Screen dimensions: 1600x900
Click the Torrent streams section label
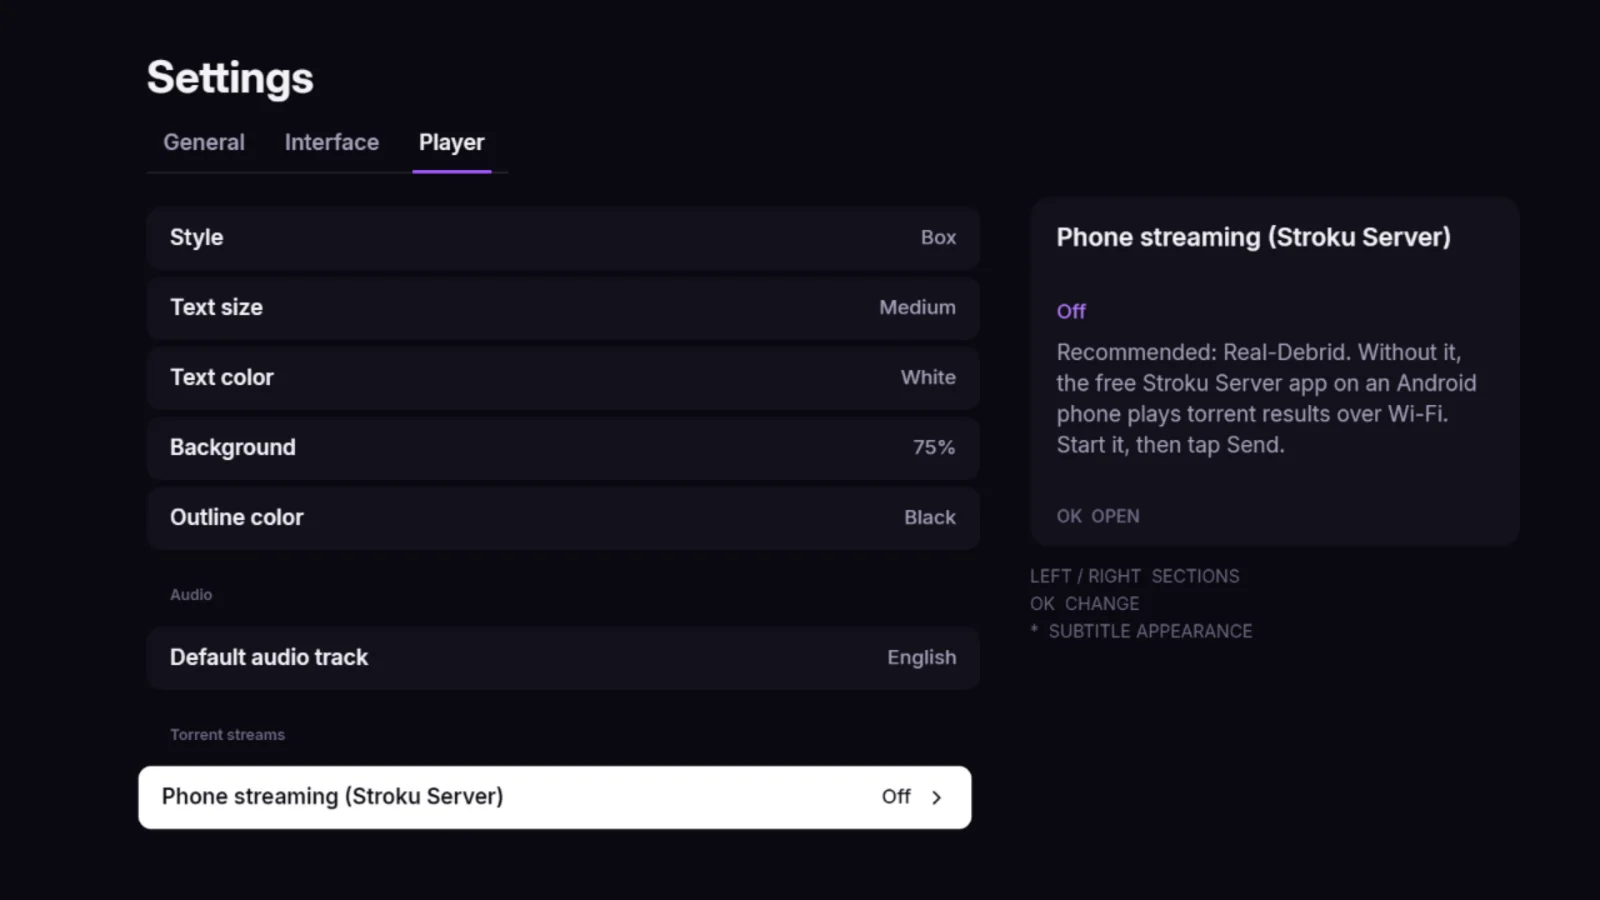point(227,734)
